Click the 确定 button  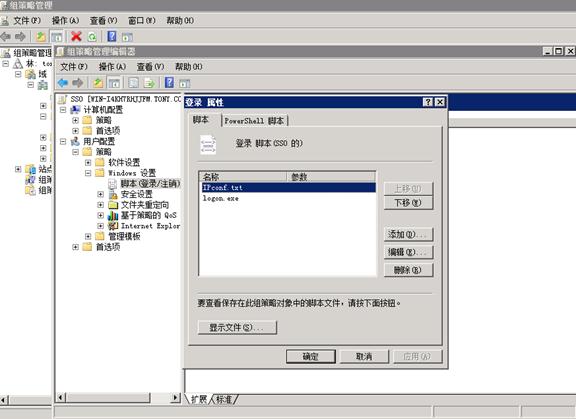pos(311,356)
